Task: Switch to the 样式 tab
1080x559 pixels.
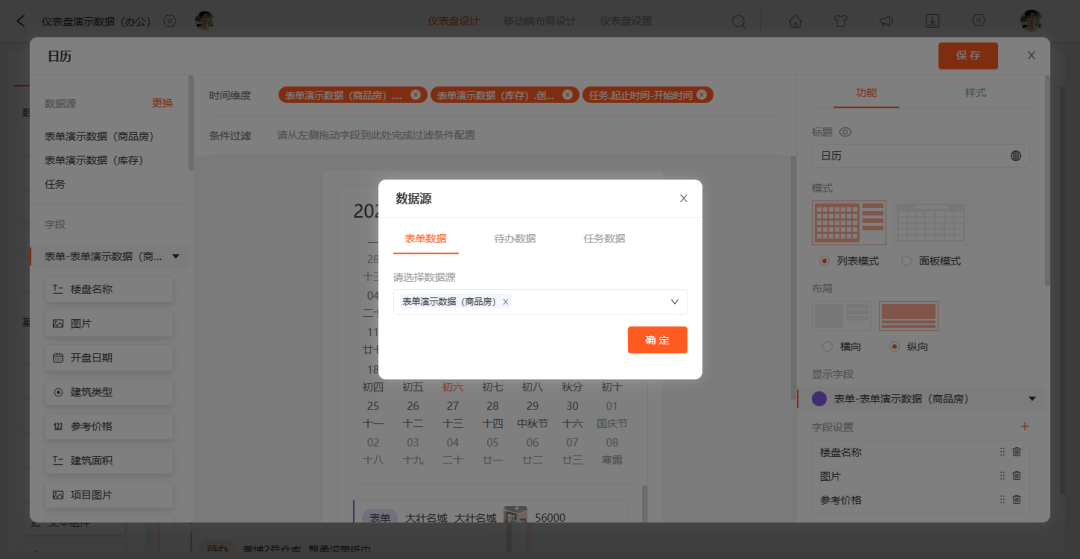Action: tap(976, 93)
